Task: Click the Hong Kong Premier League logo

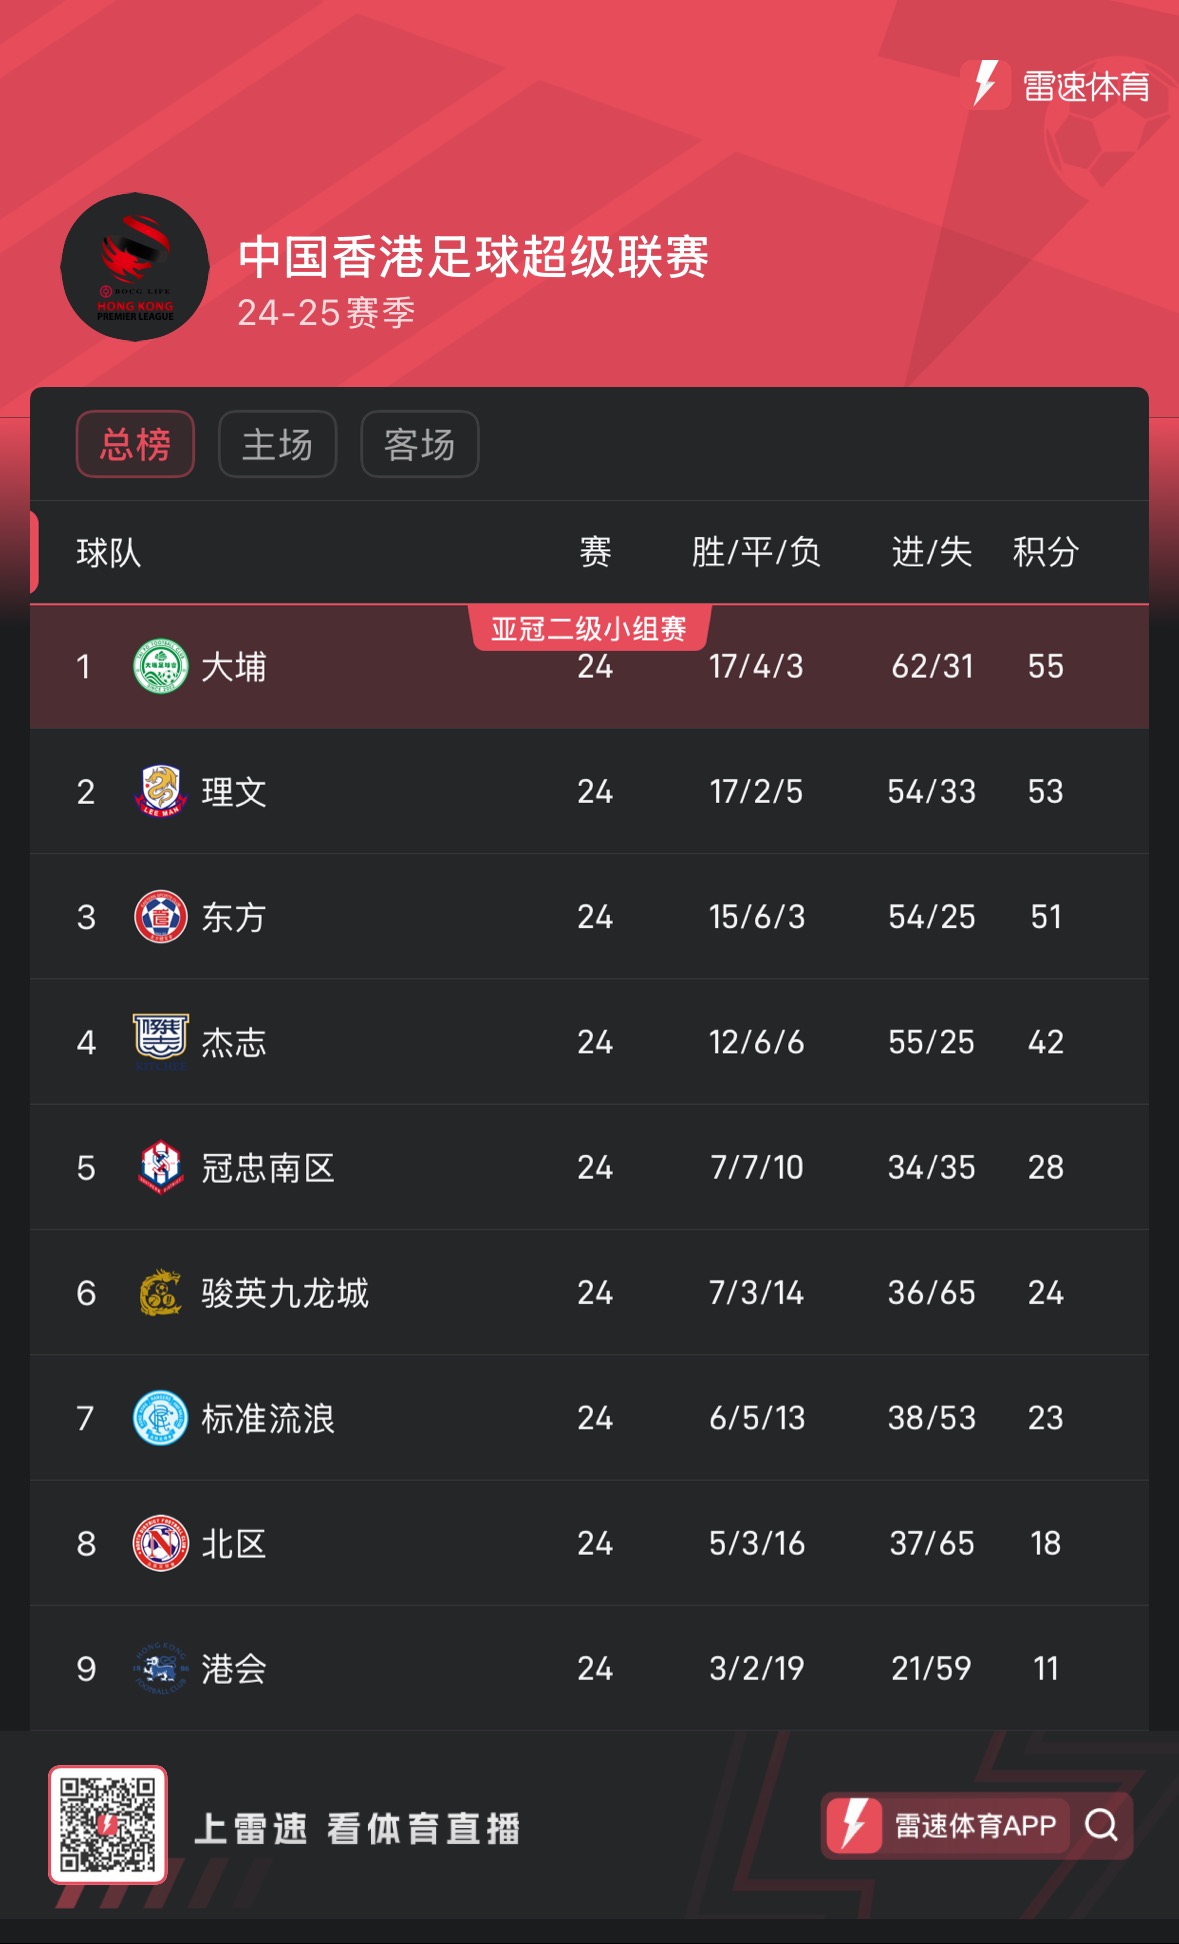Action: point(135,267)
